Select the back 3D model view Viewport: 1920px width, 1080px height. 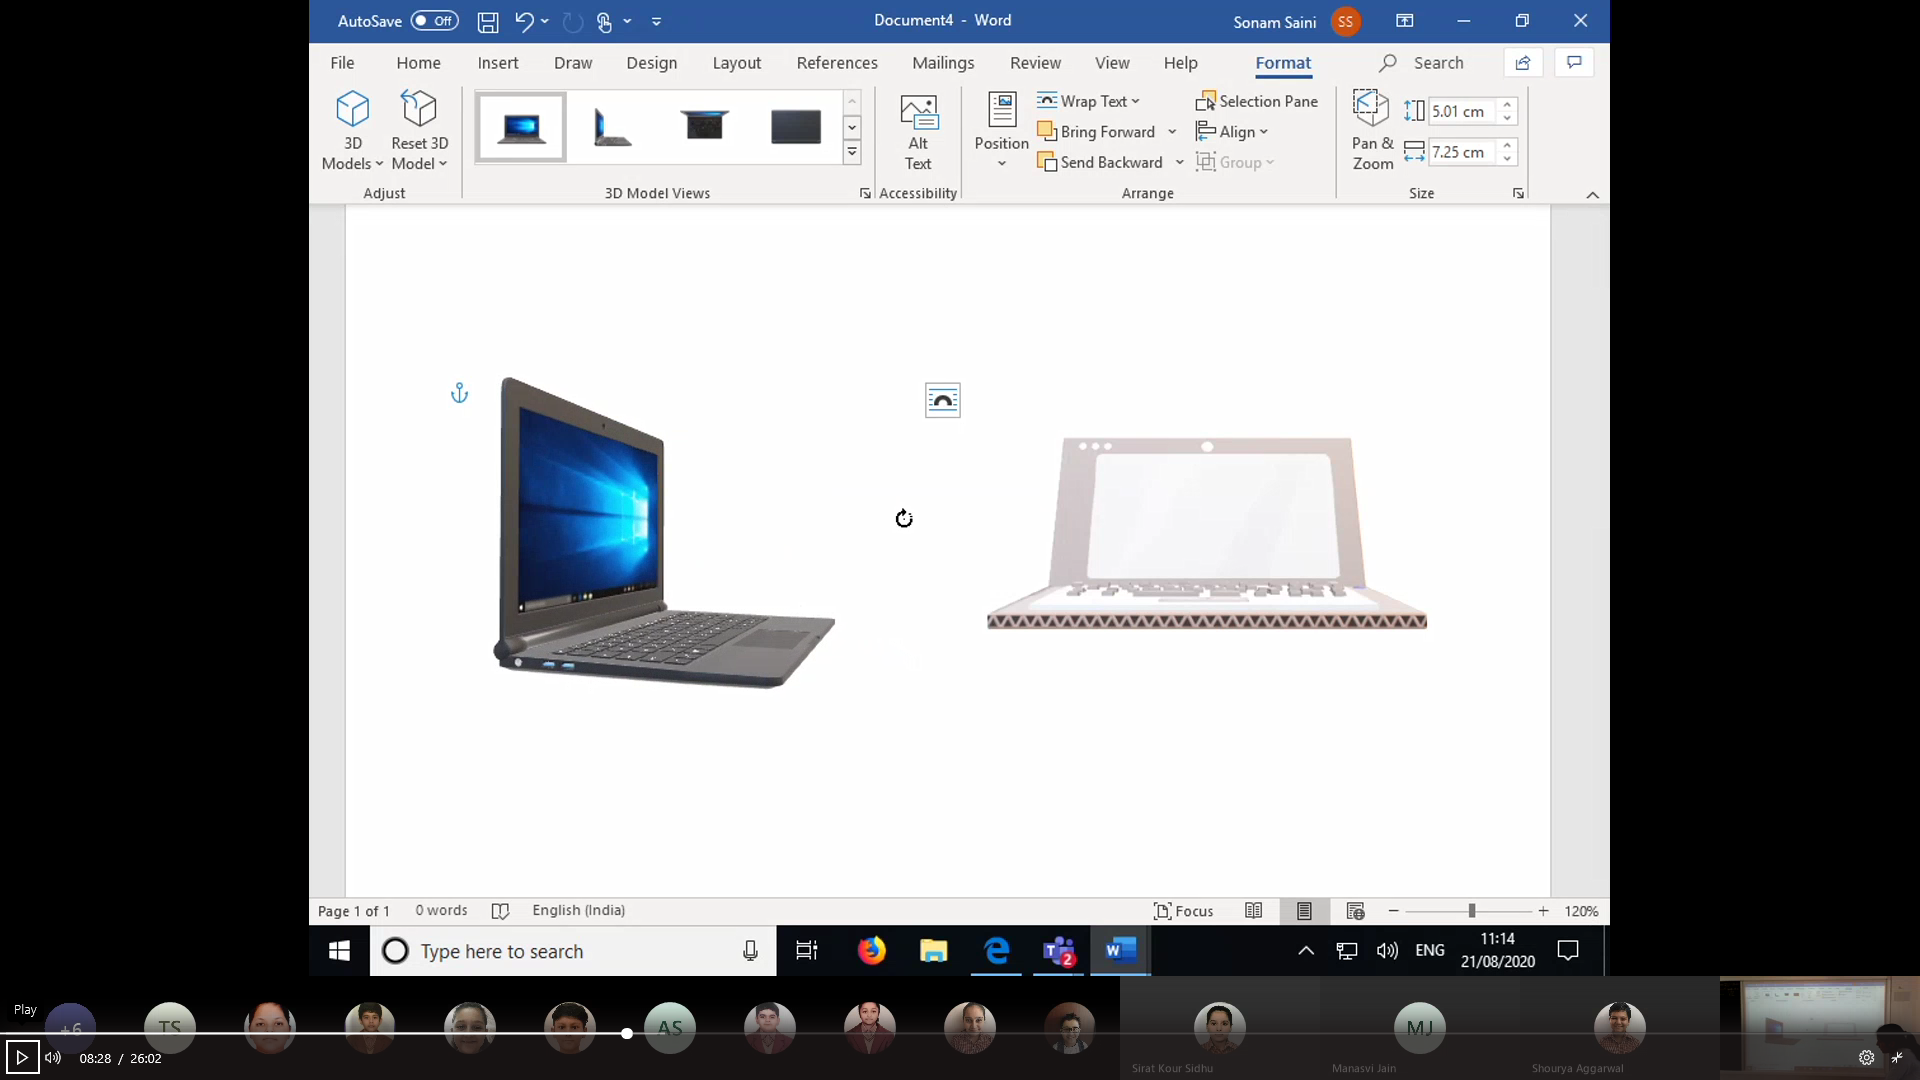tap(796, 127)
